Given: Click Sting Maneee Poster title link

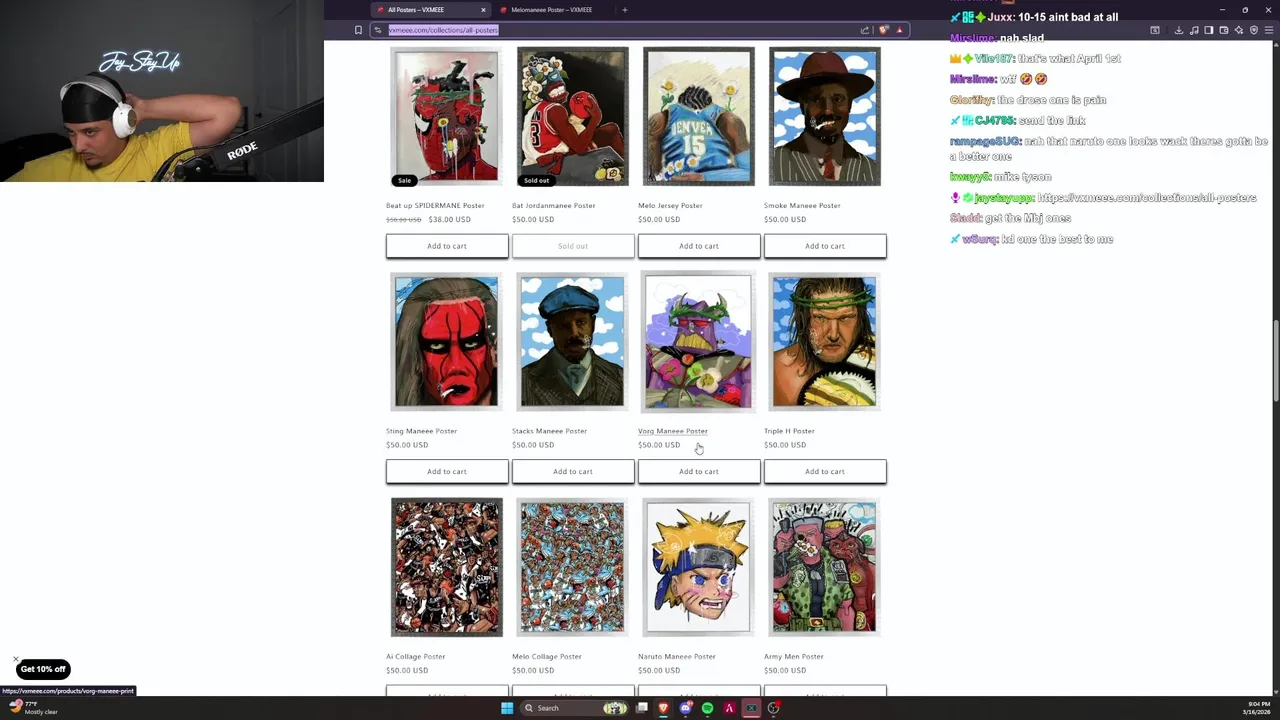Looking at the screenshot, I should coord(421,431).
